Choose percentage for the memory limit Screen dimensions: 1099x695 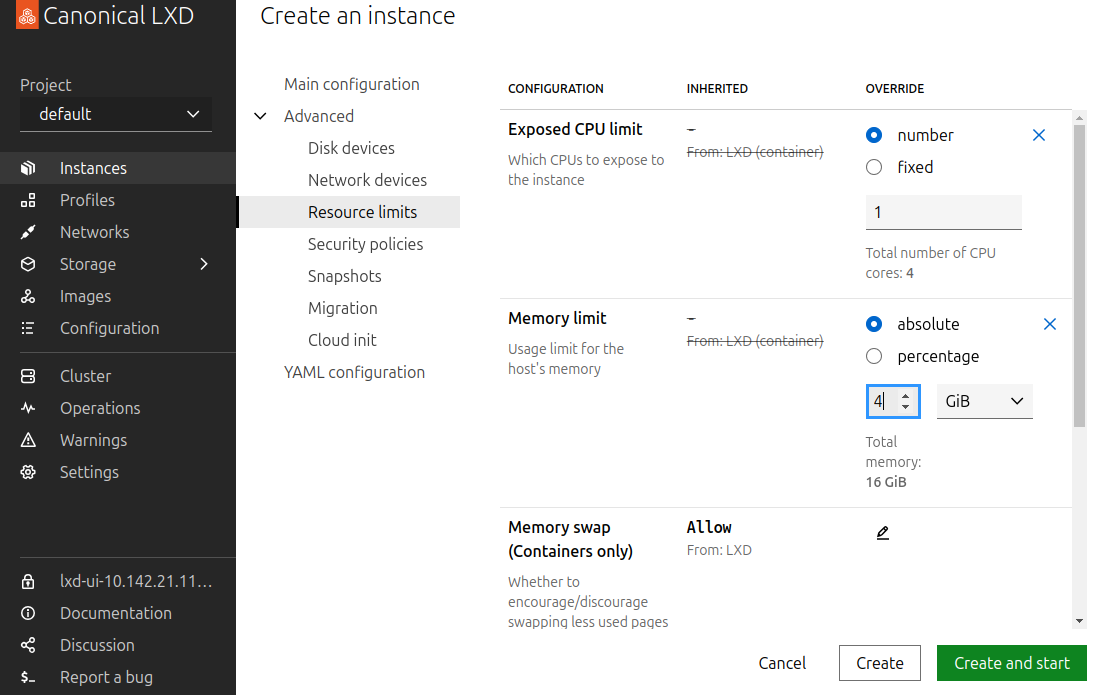tap(874, 356)
